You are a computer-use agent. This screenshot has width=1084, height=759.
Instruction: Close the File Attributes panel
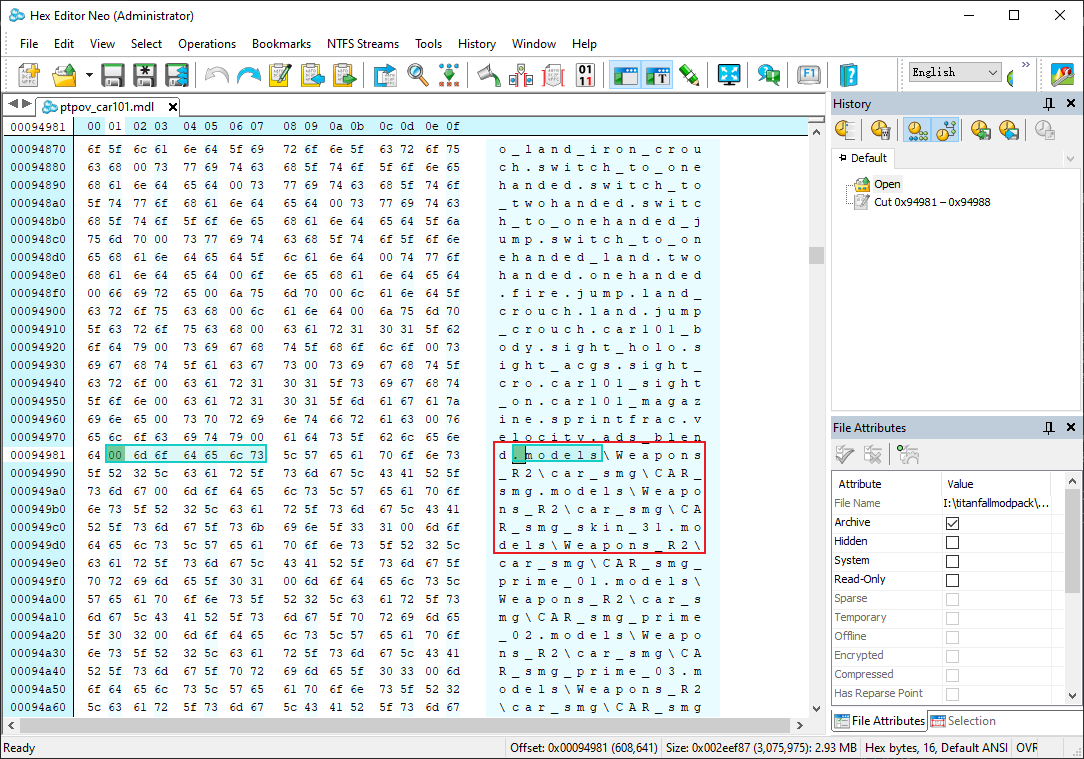pyautogui.click(x=1071, y=427)
